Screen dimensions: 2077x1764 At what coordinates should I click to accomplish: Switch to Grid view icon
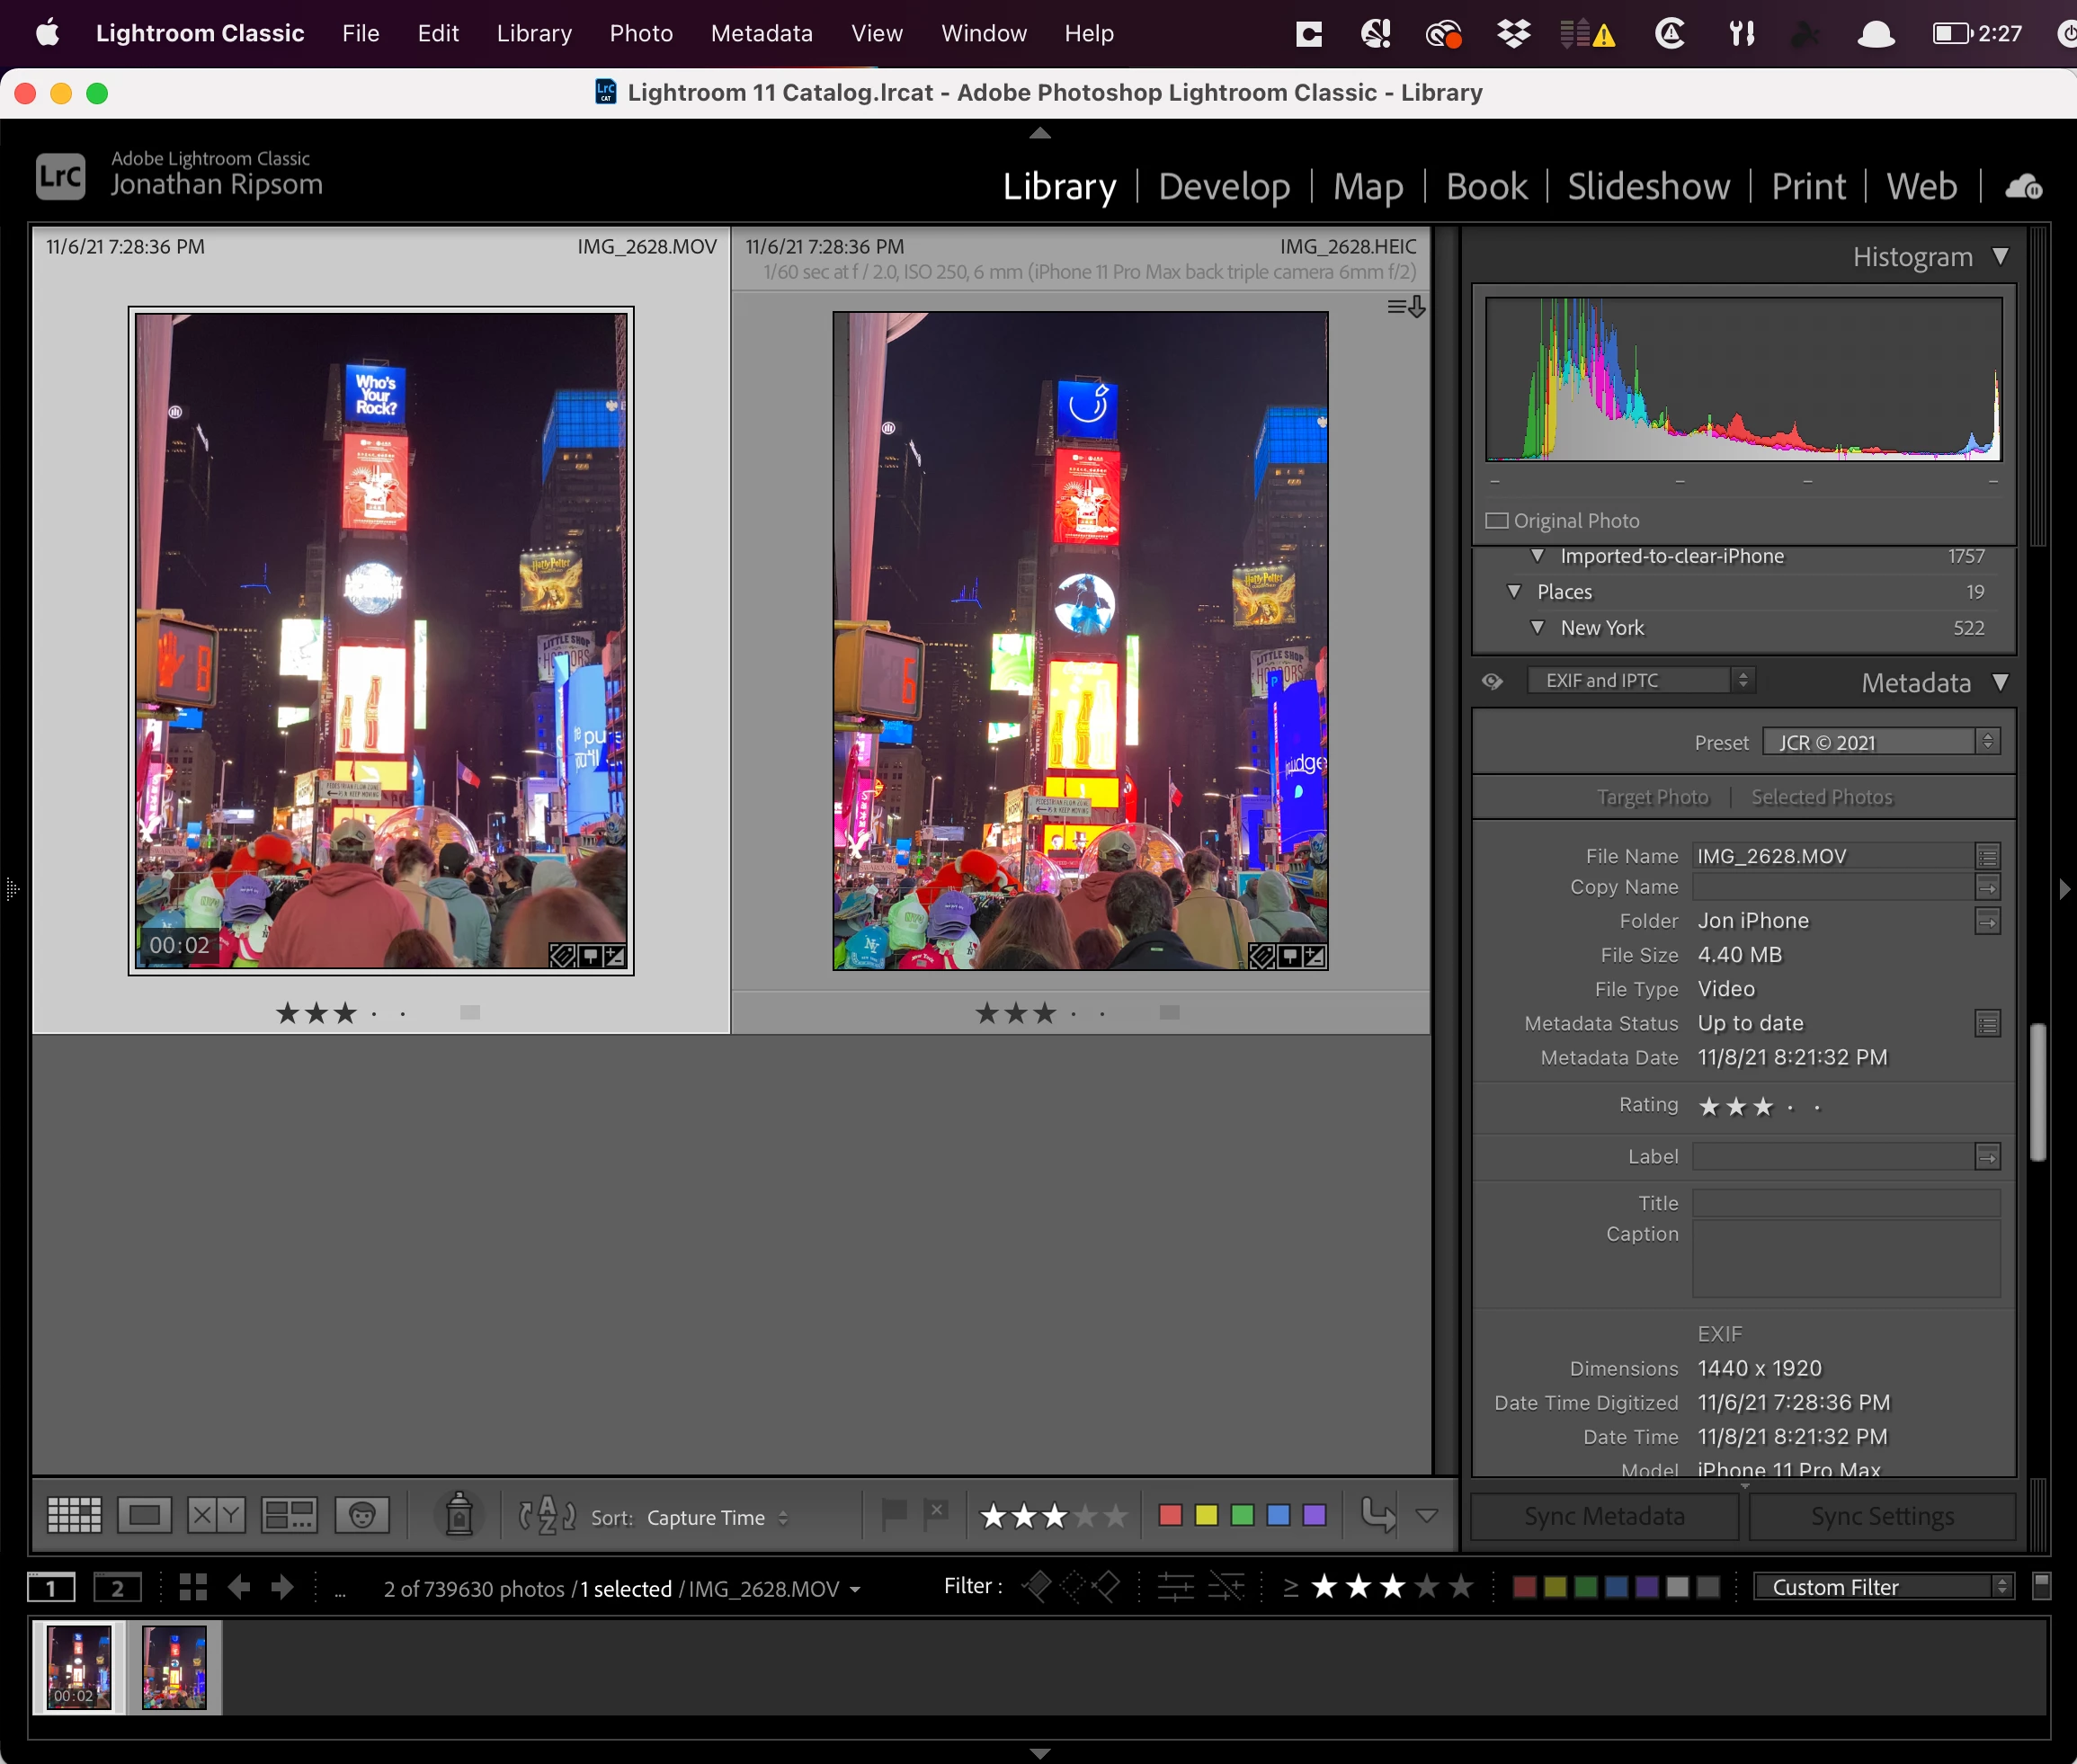74,1516
